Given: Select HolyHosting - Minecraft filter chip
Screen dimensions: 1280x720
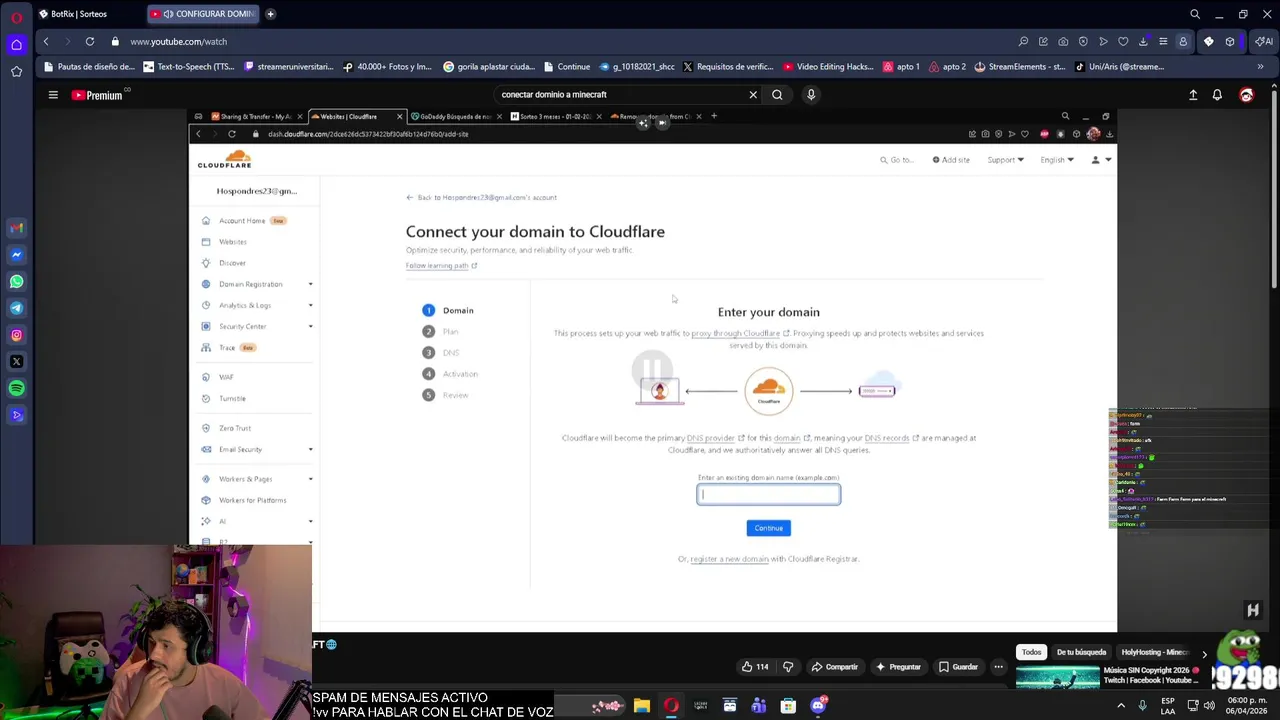Looking at the screenshot, I should 1154,652.
